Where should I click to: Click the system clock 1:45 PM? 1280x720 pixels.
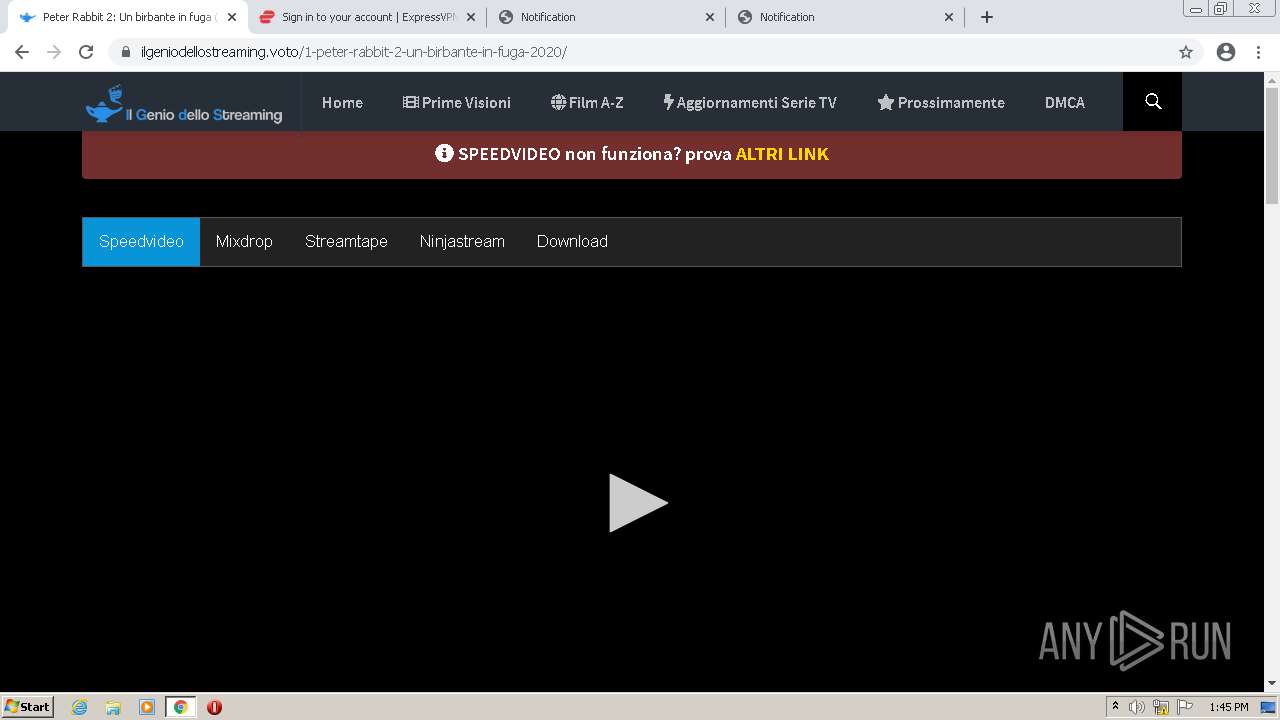pyautogui.click(x=1229, y=707)
